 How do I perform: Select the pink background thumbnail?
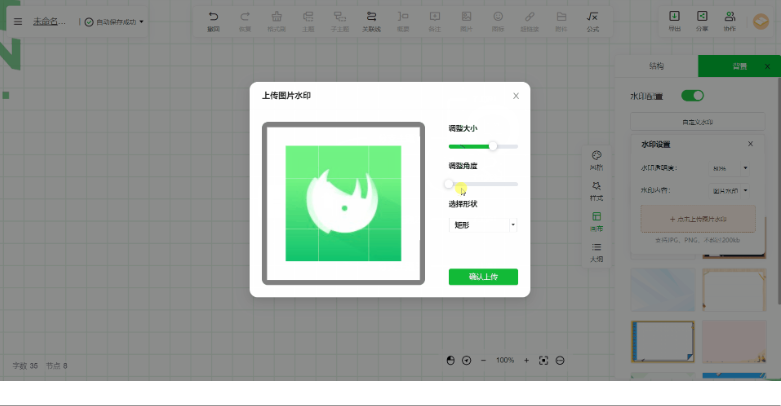734,342
